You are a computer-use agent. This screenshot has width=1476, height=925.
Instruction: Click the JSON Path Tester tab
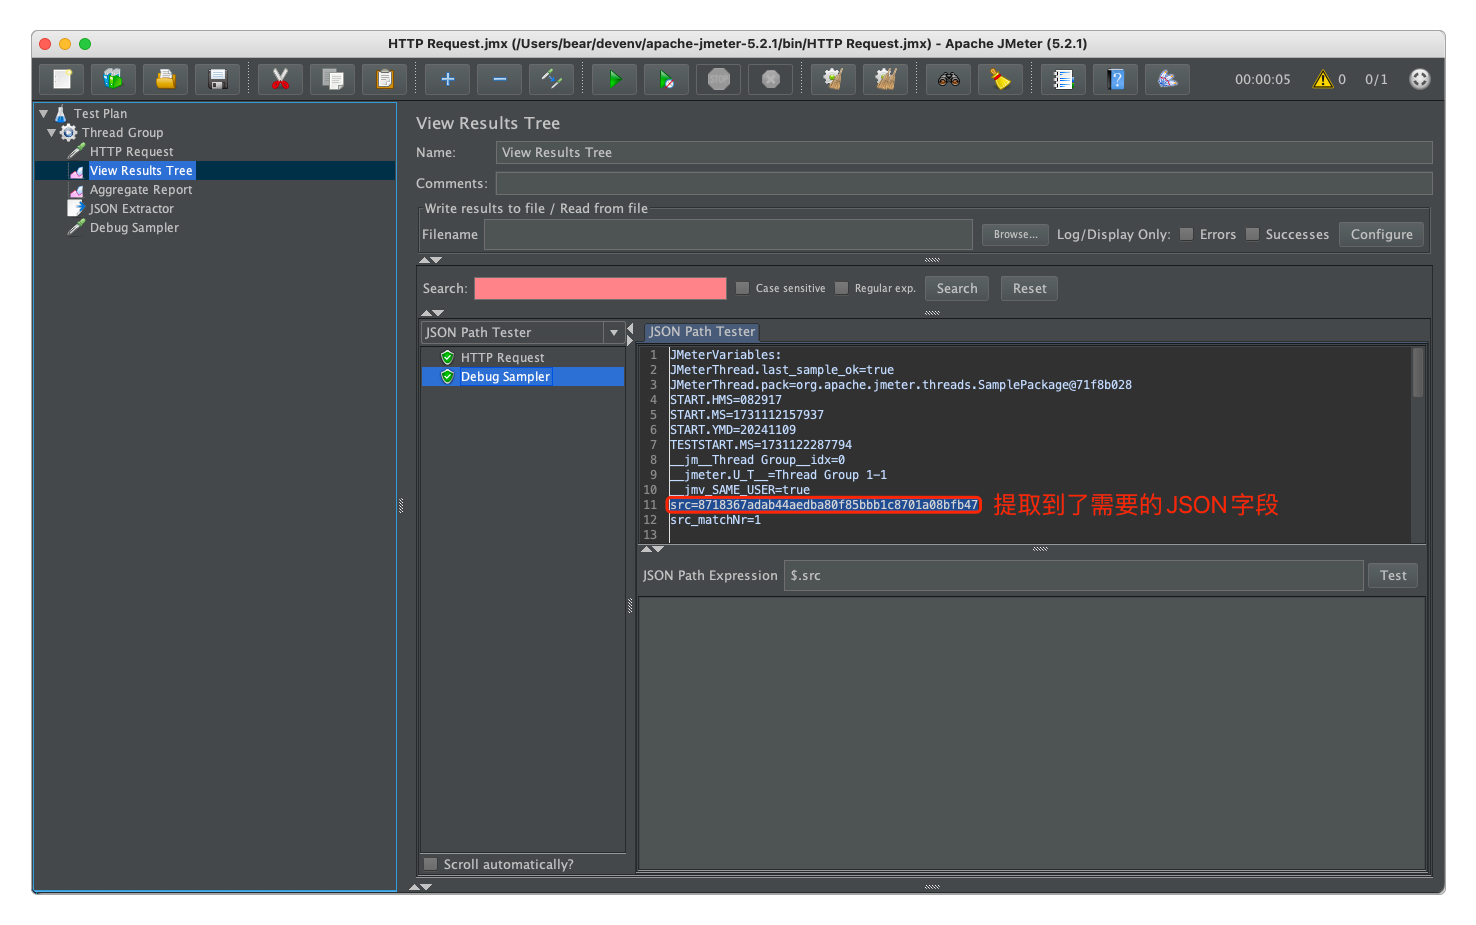(x=702, y=332)
